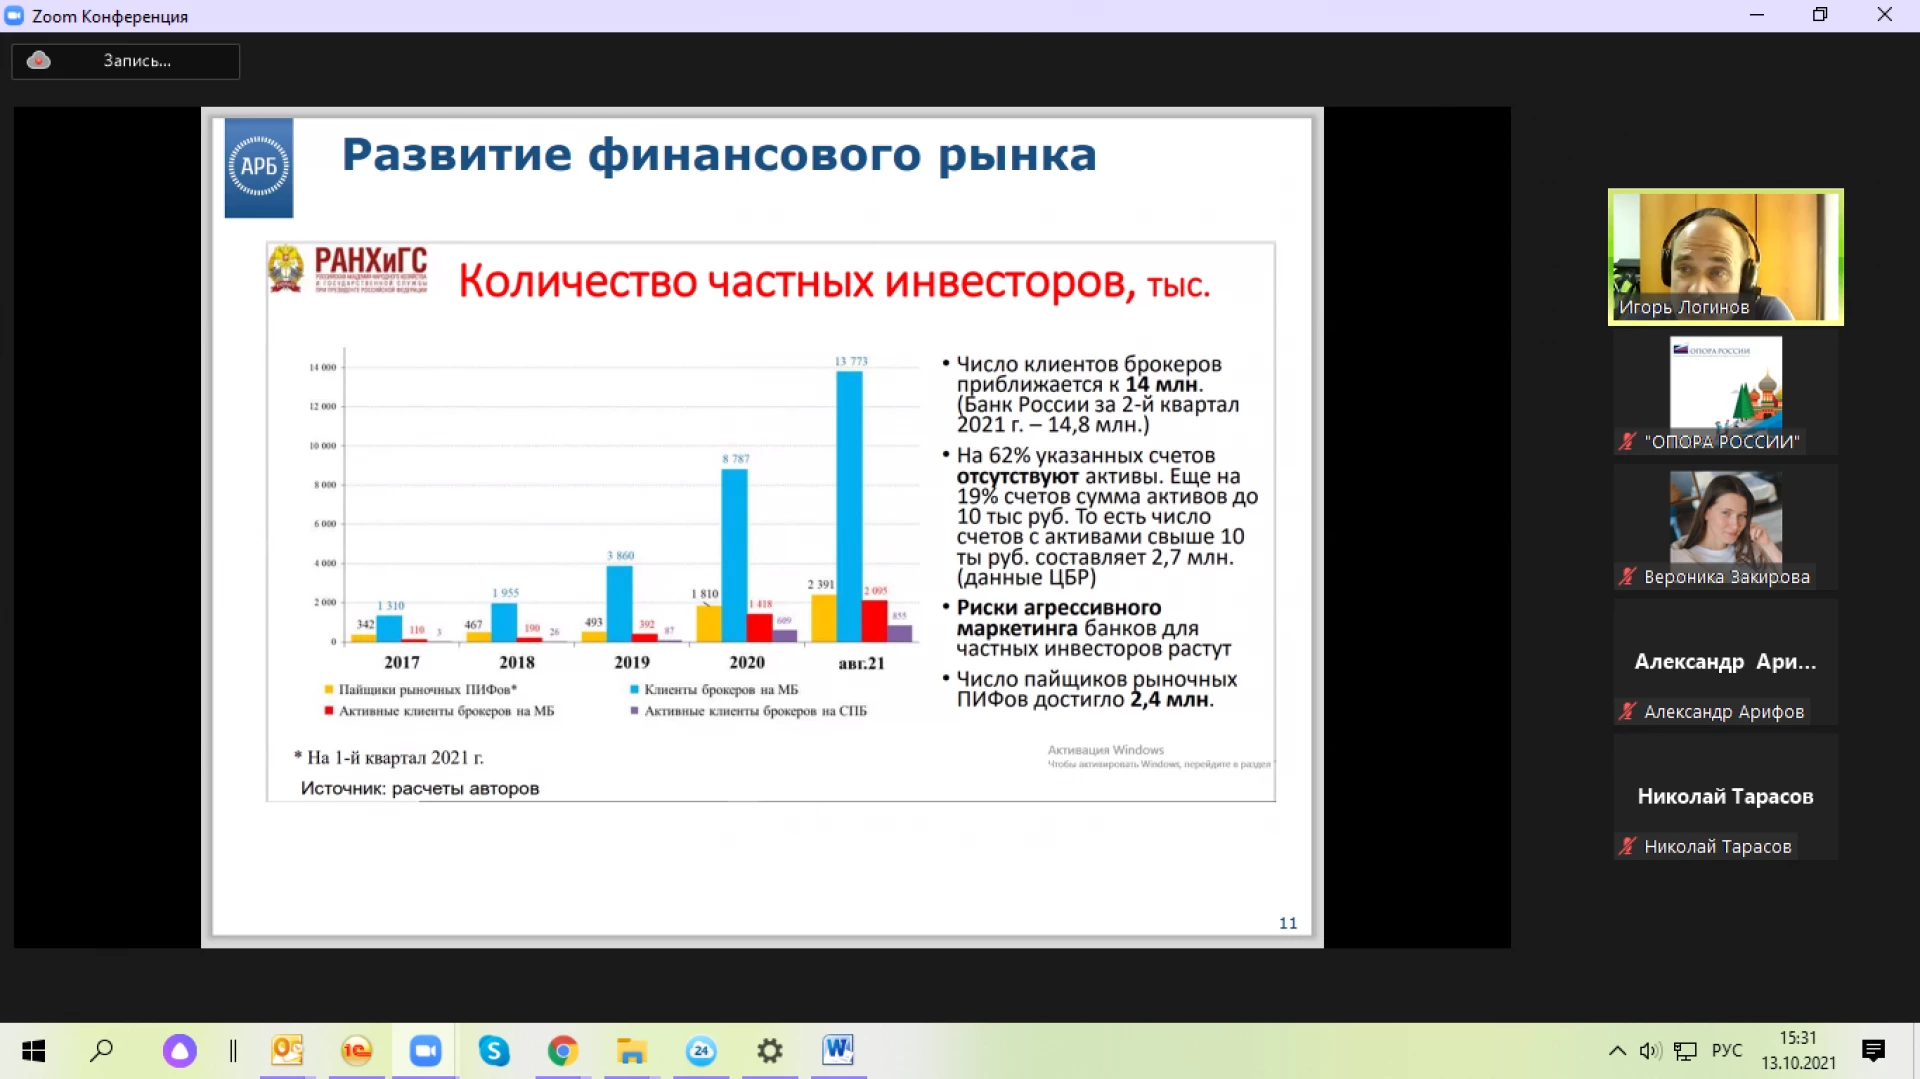
Task: Switch input language via РУС indicator
Action: click(1727, 1051)
